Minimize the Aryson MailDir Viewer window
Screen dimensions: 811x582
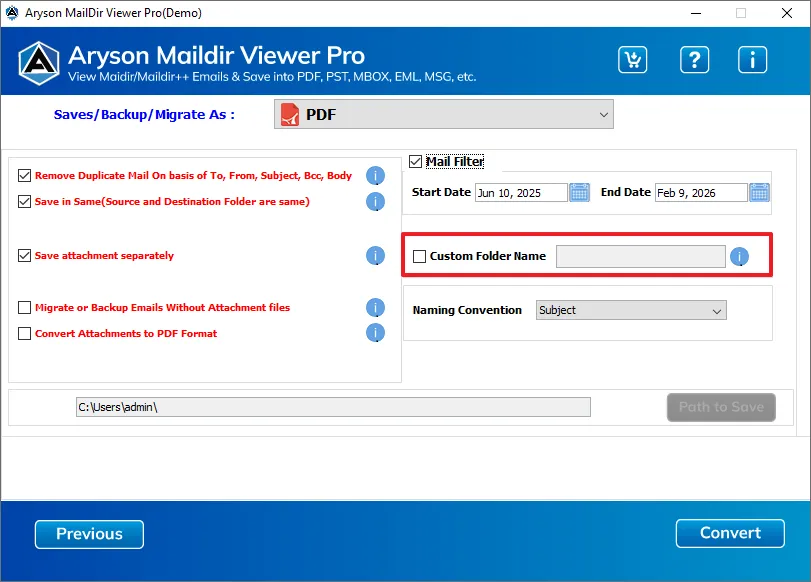[696, 13]
